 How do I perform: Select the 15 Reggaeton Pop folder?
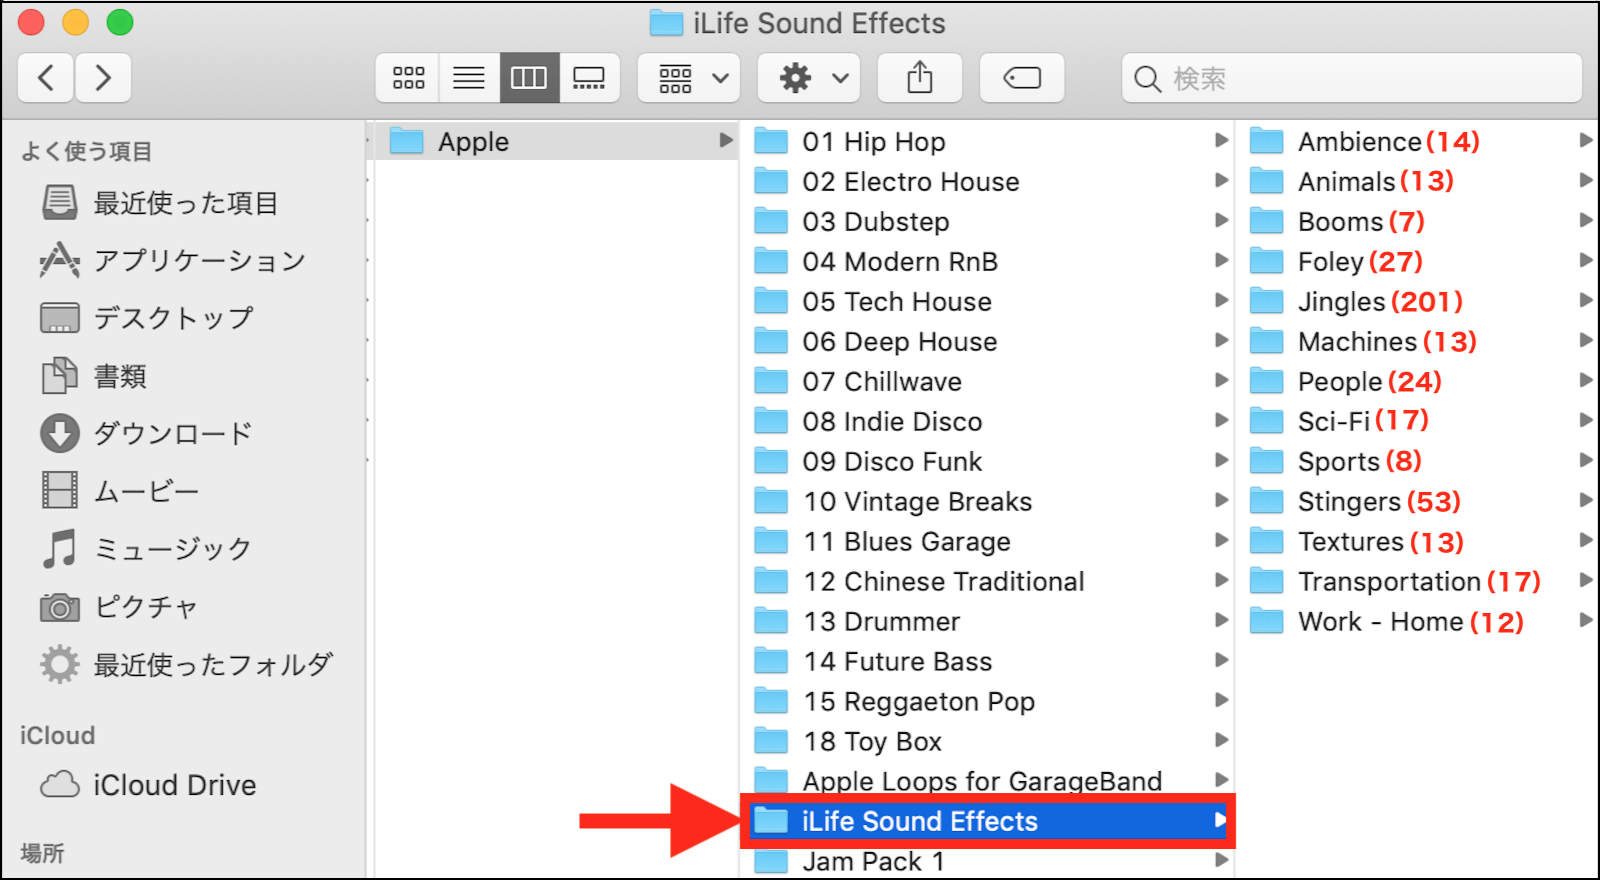pos(987,701)
